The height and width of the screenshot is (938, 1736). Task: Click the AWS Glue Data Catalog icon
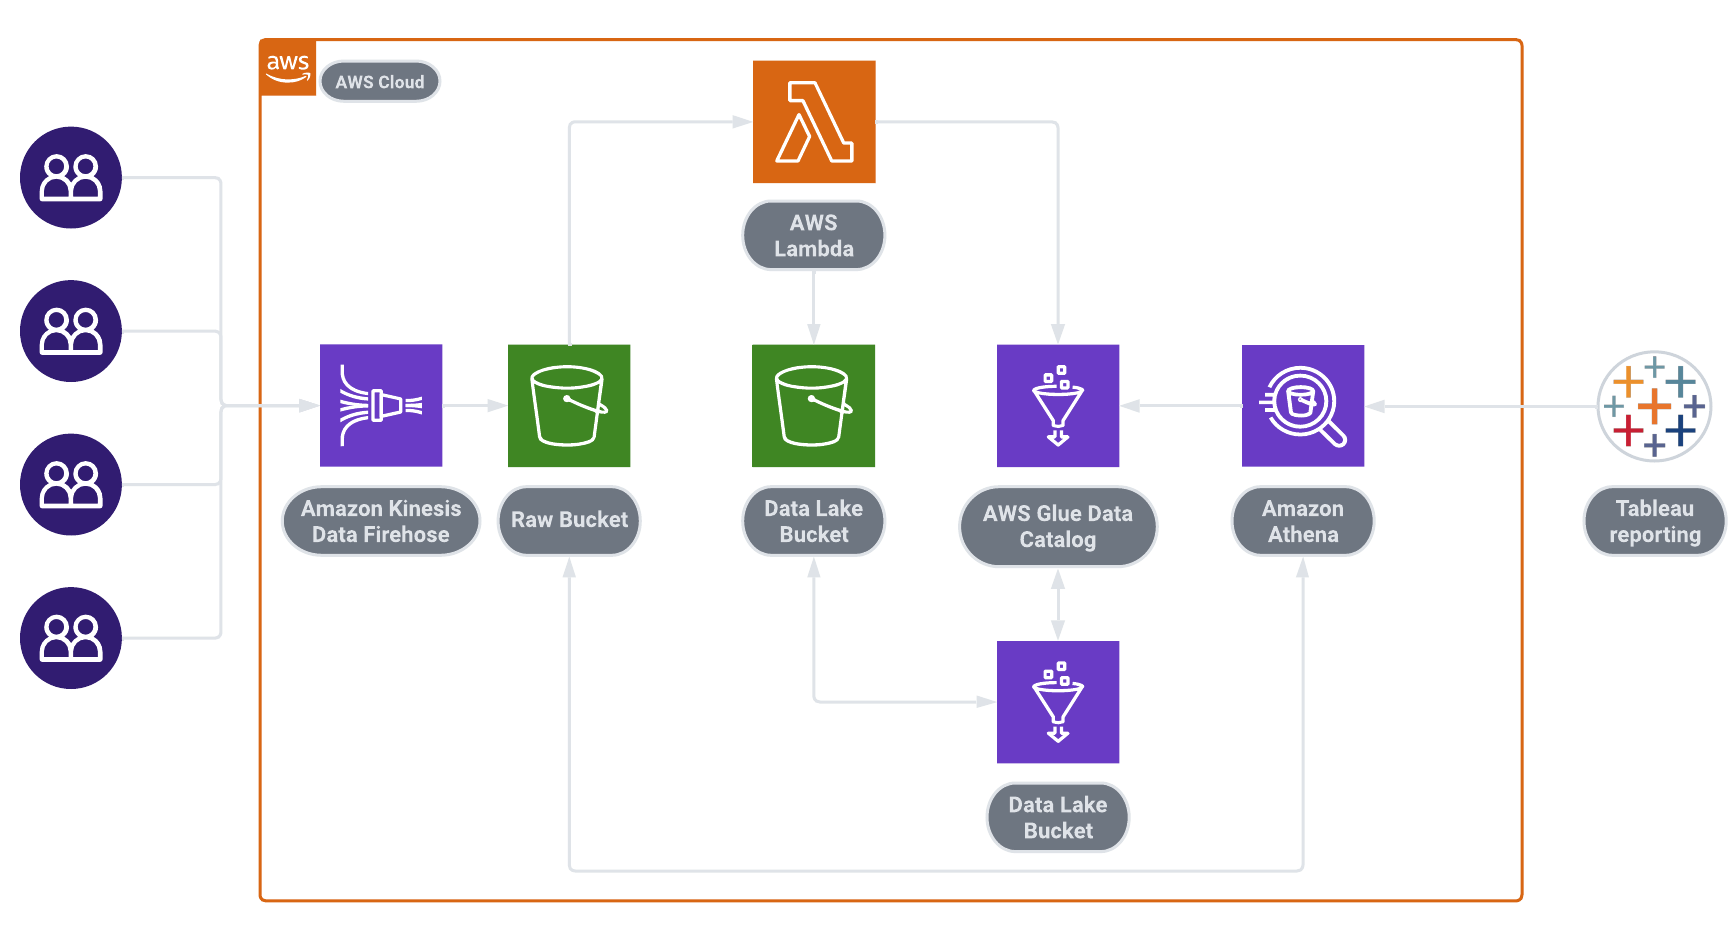pyautogui.click(x=1058, y=405)
